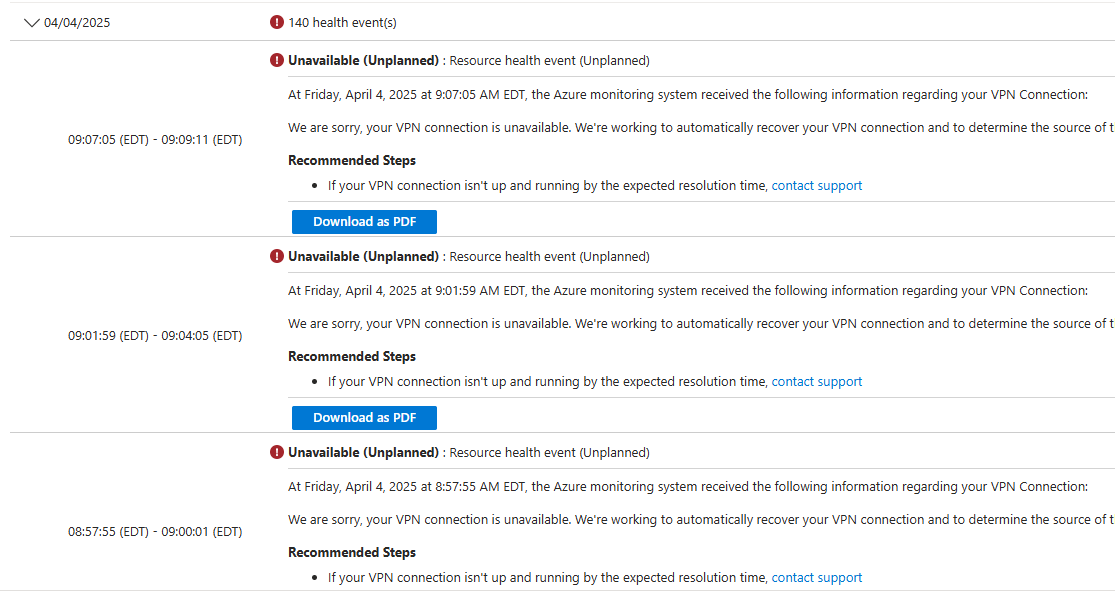This screenshot has height=595, width=1115.
Task: Collapse the 04/04/2025 date group chevron
Action: tap(31, 22)
